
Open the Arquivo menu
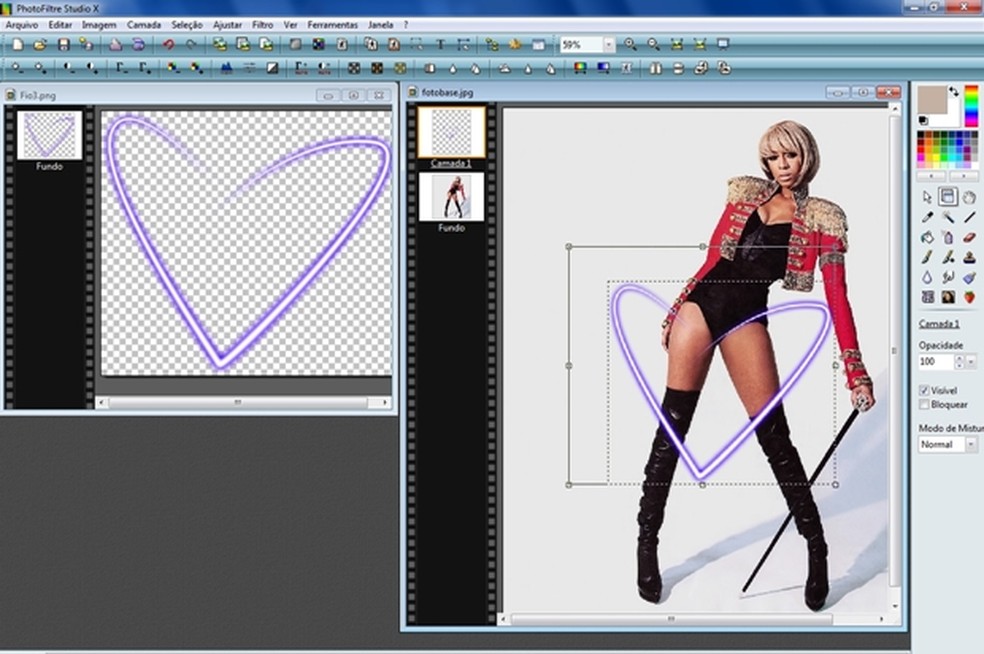click(22, 25)
